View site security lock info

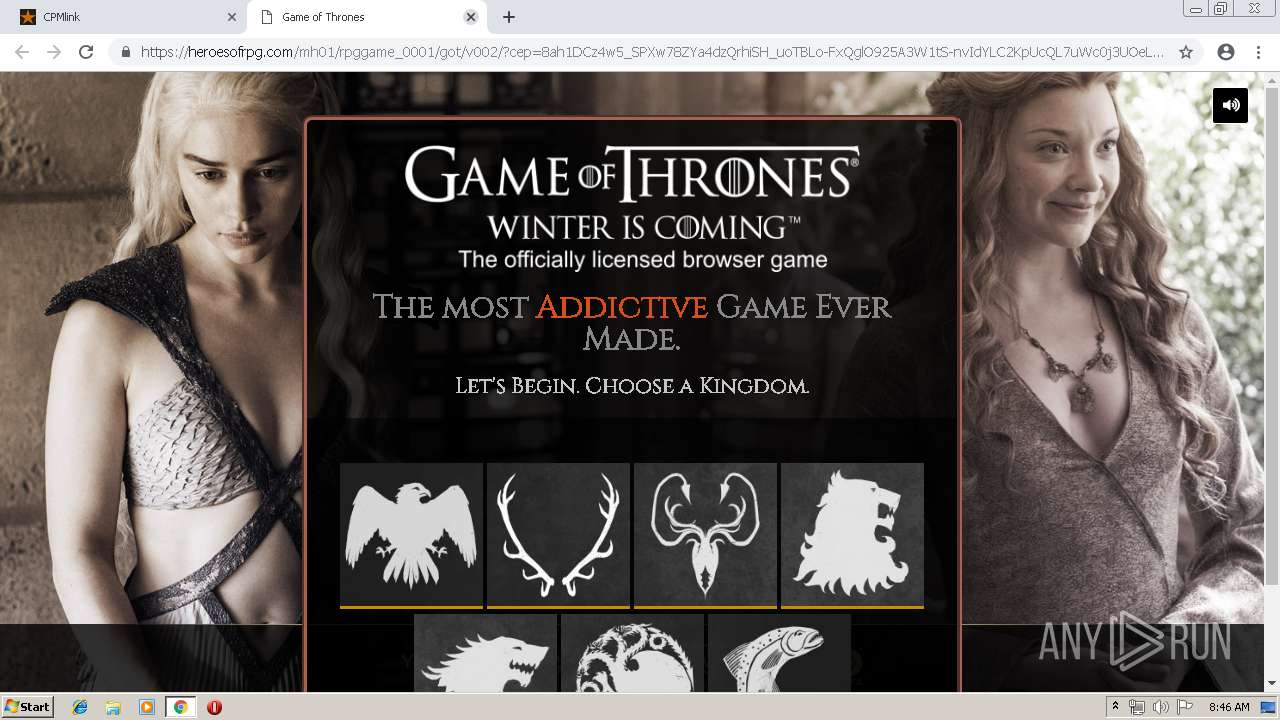pos(126,52)
